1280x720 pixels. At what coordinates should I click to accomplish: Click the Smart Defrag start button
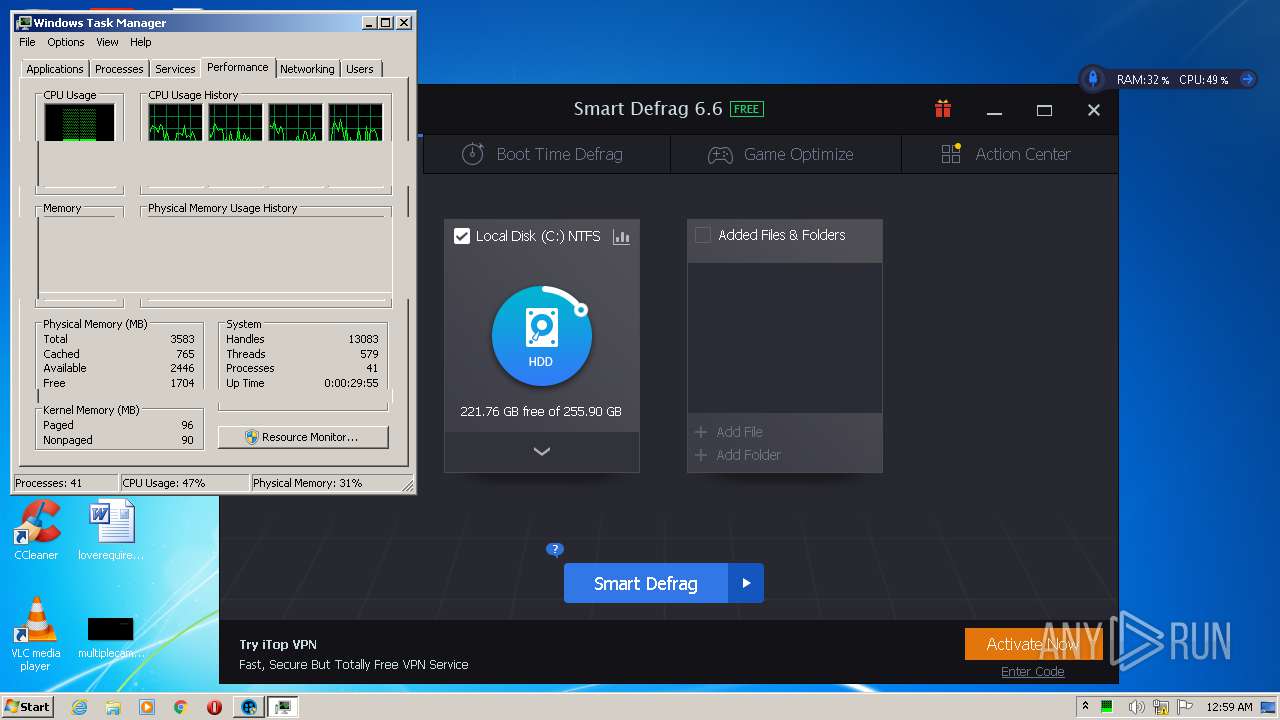pos(646,583)
